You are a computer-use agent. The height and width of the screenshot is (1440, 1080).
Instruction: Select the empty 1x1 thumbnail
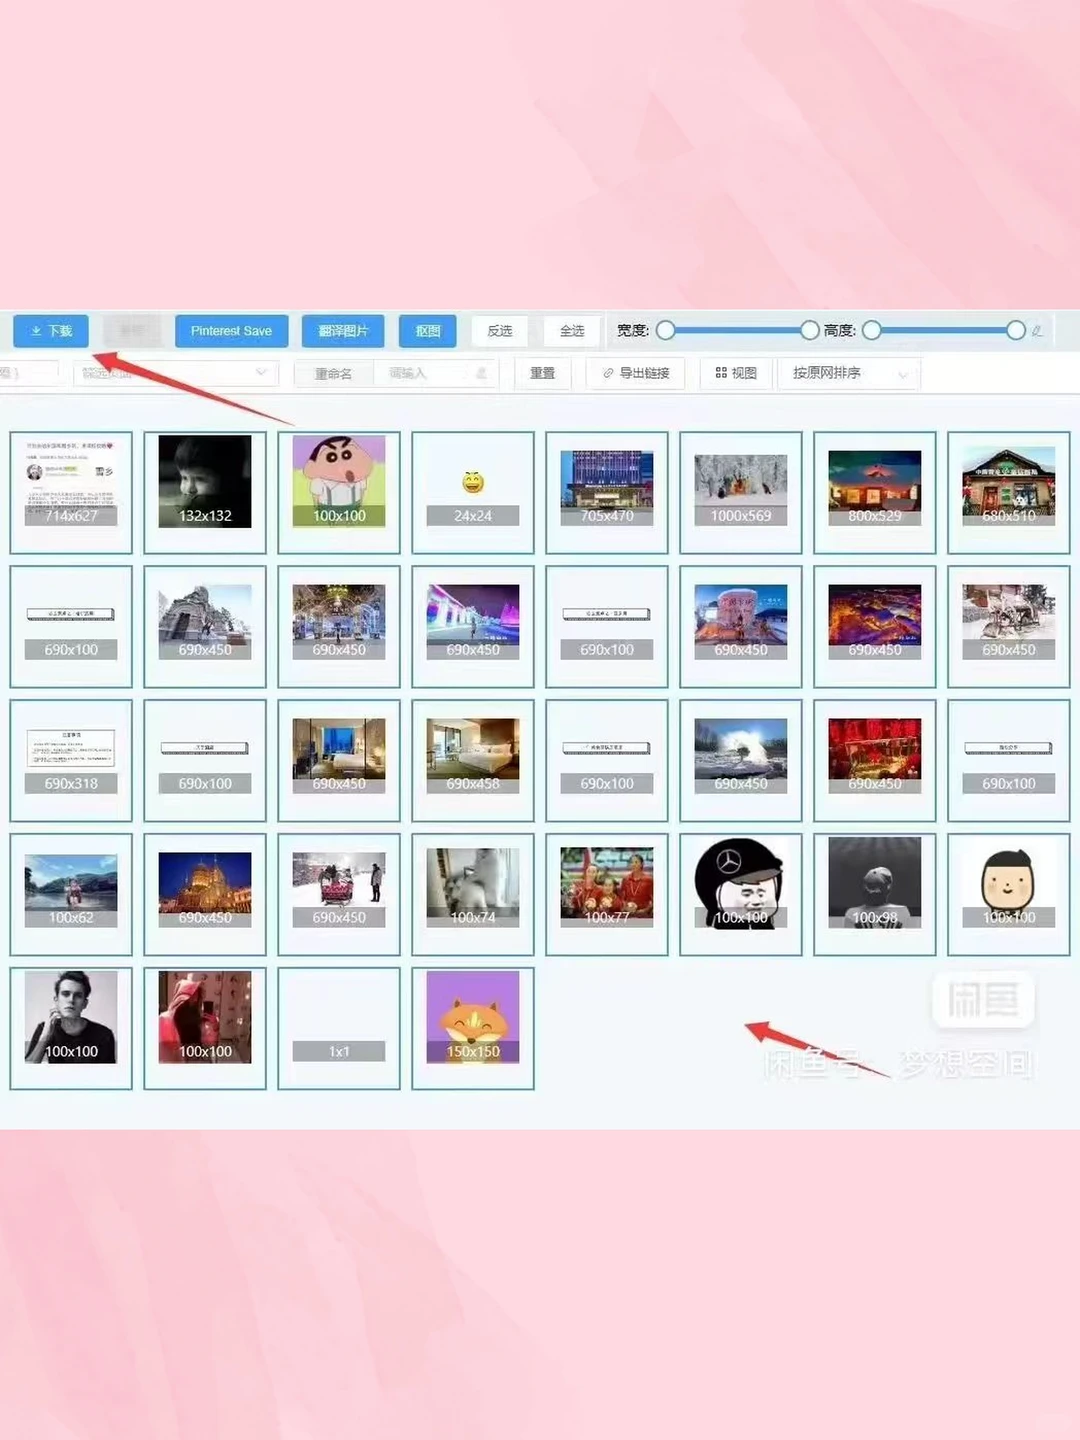point(339,1028)
